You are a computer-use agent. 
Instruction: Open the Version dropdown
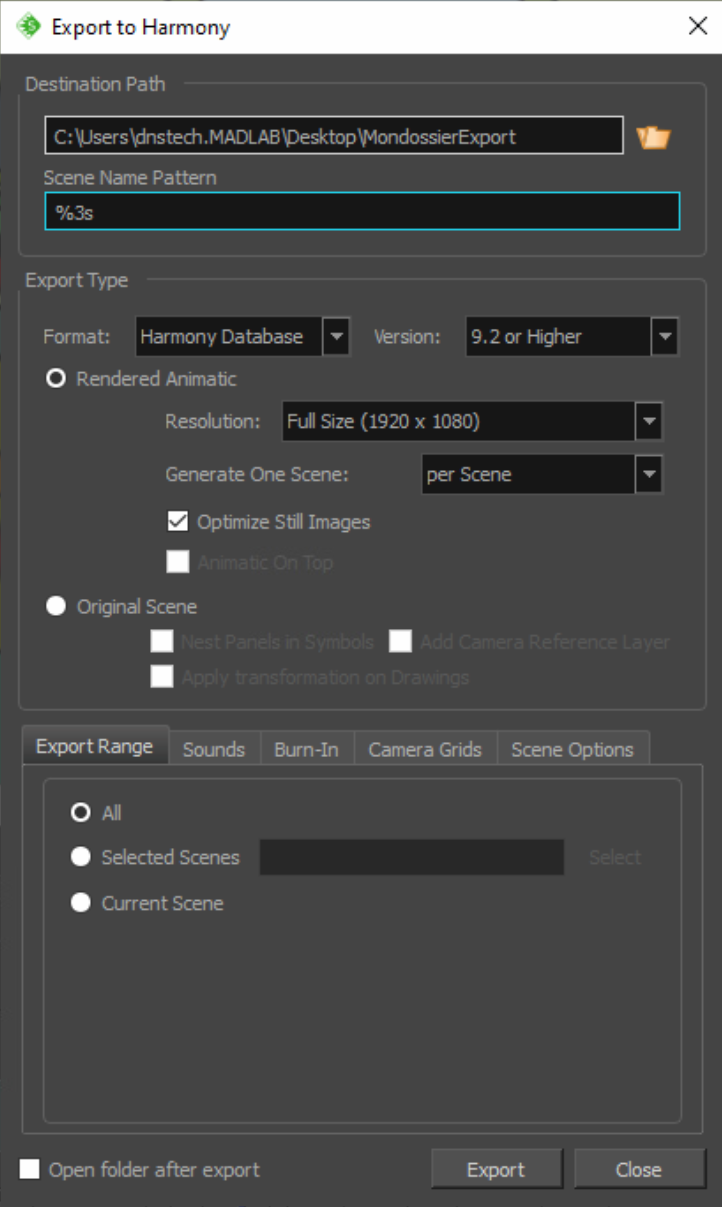tap(573, 337)
